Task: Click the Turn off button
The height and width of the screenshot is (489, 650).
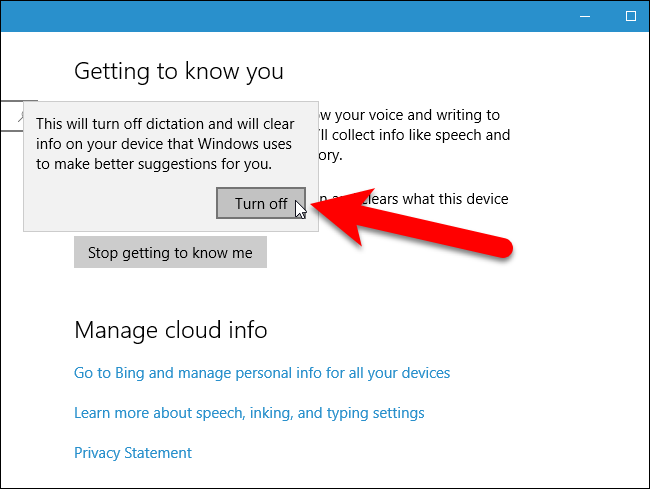Action: [x=260, y=203]
